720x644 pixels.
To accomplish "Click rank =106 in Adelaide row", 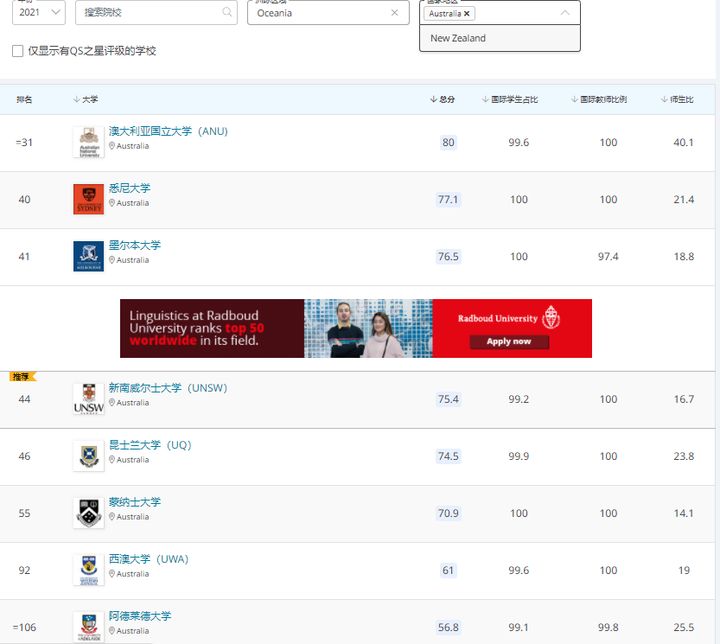I will click(x=24, y=627).
